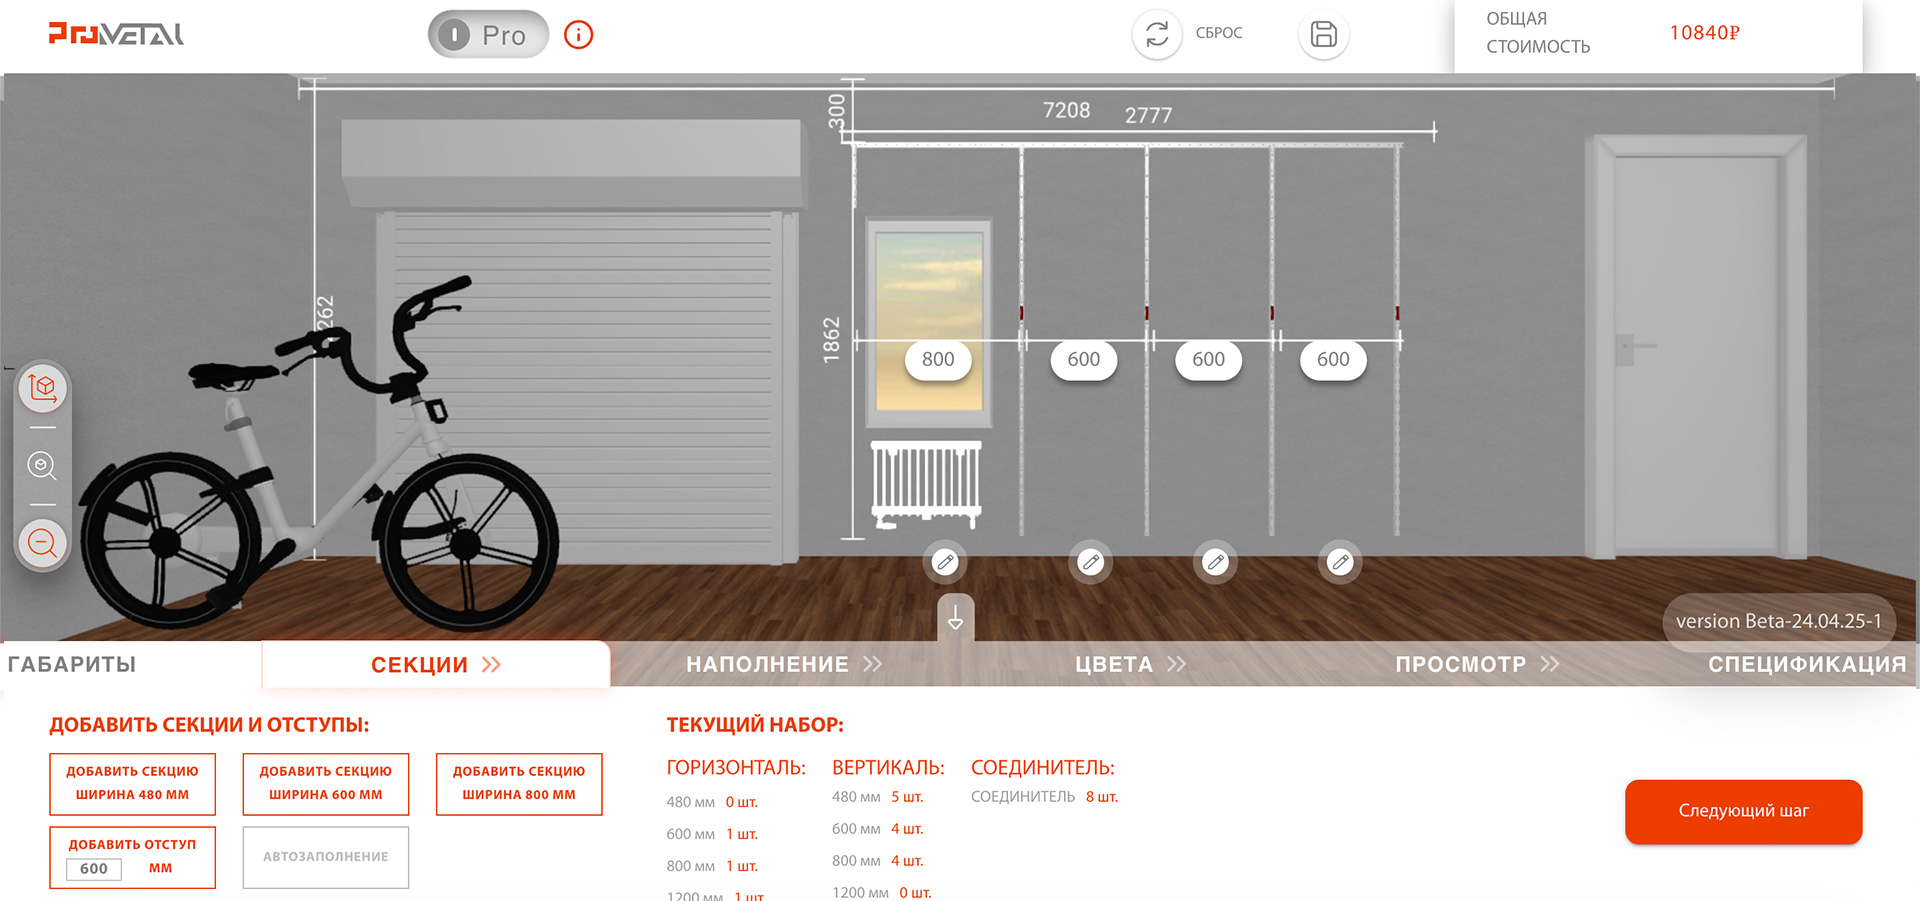Click the ДОБАВИТЬ ОТСТУП button label
1920x901 pixels.
click(x=132, y=845)
